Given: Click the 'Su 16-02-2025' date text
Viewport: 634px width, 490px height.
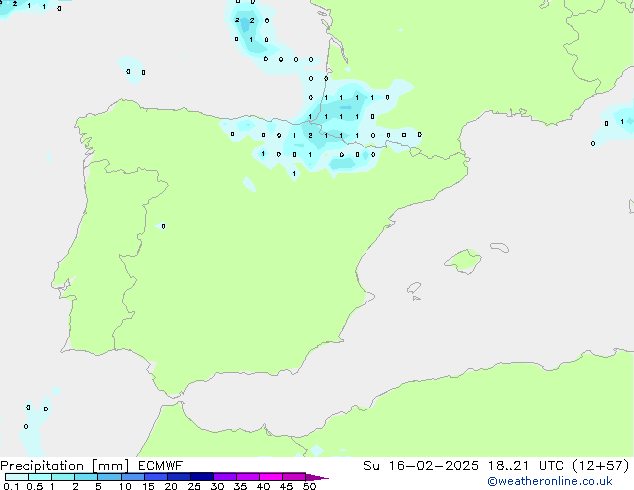Looking at the screenshot, I should coord(421,466).
